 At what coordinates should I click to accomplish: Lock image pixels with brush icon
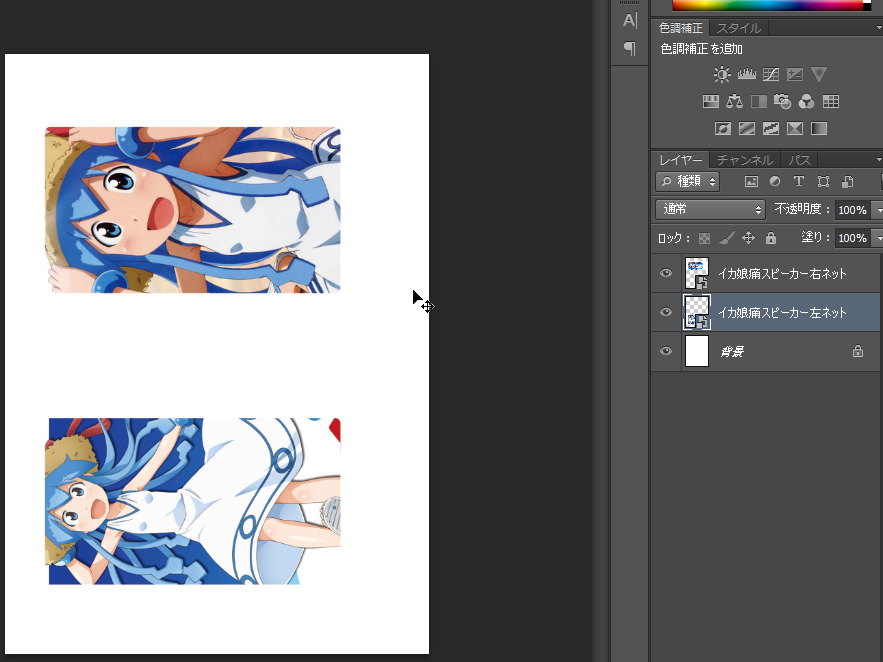(726, 238)
